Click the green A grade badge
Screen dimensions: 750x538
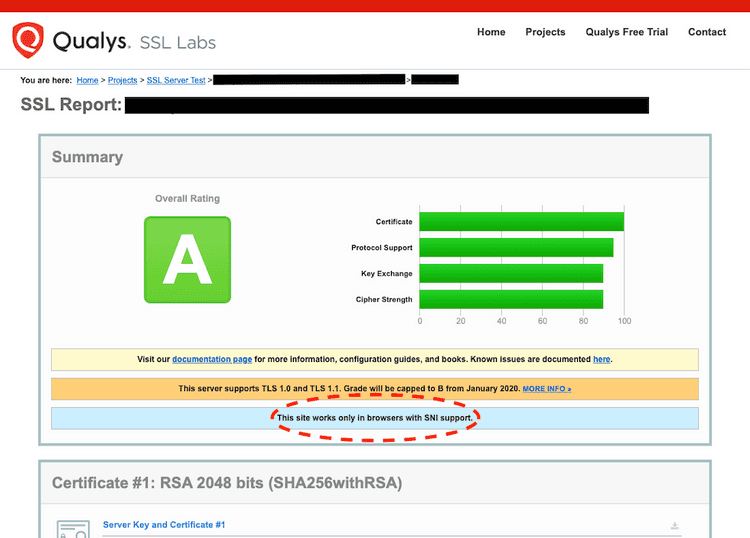coord(187,260)
